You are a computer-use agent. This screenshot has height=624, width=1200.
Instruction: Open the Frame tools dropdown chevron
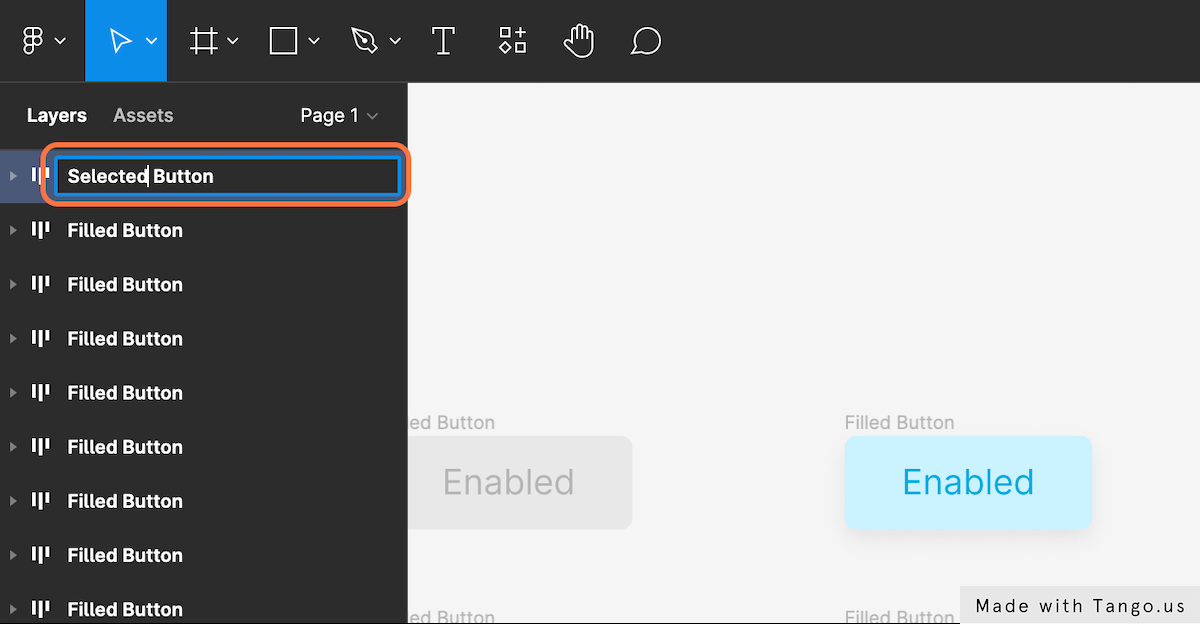pos(233,41)
